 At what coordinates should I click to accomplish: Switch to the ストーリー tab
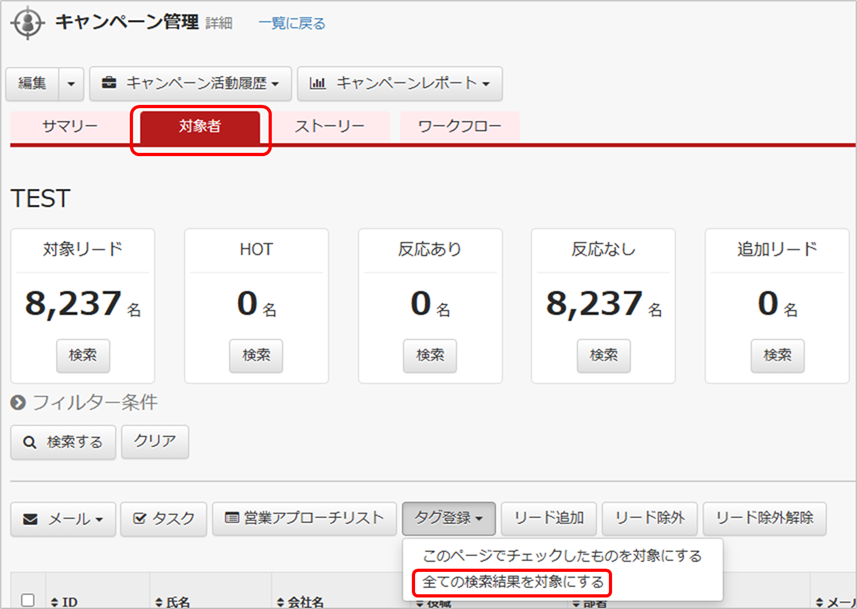329,127
